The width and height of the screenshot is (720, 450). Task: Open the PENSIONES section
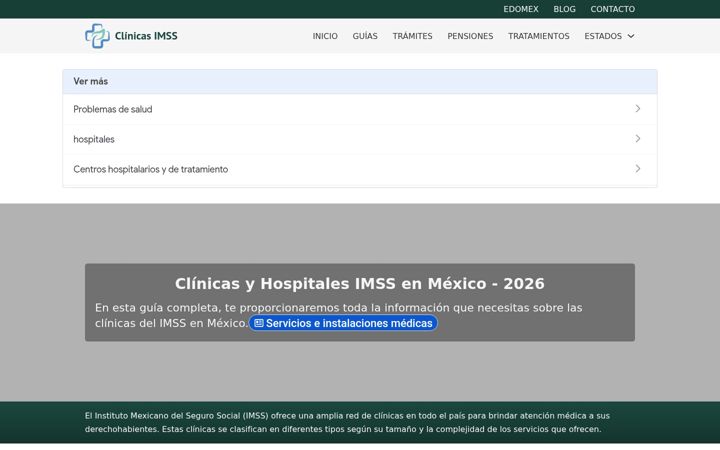[470, 36]
